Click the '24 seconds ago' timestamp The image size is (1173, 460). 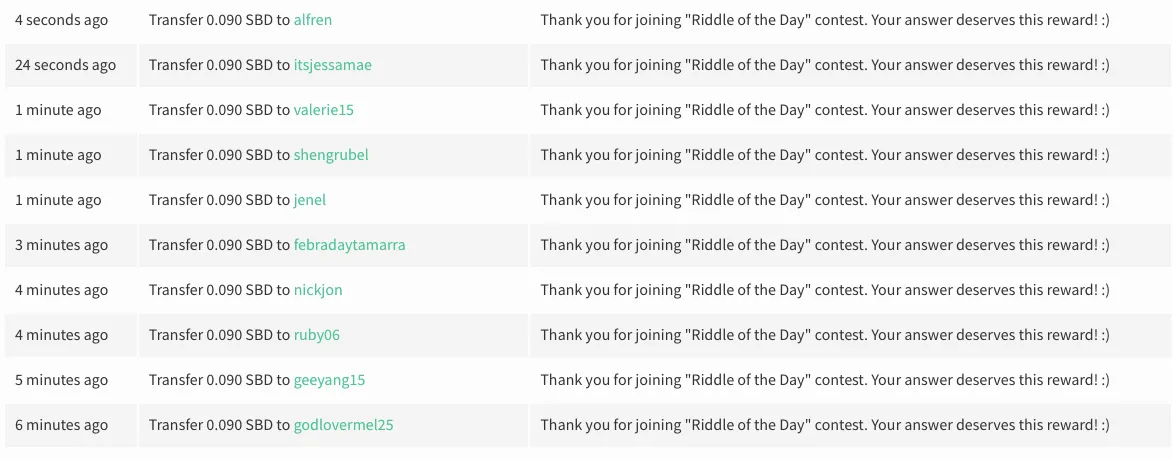(x=66, y=65)
